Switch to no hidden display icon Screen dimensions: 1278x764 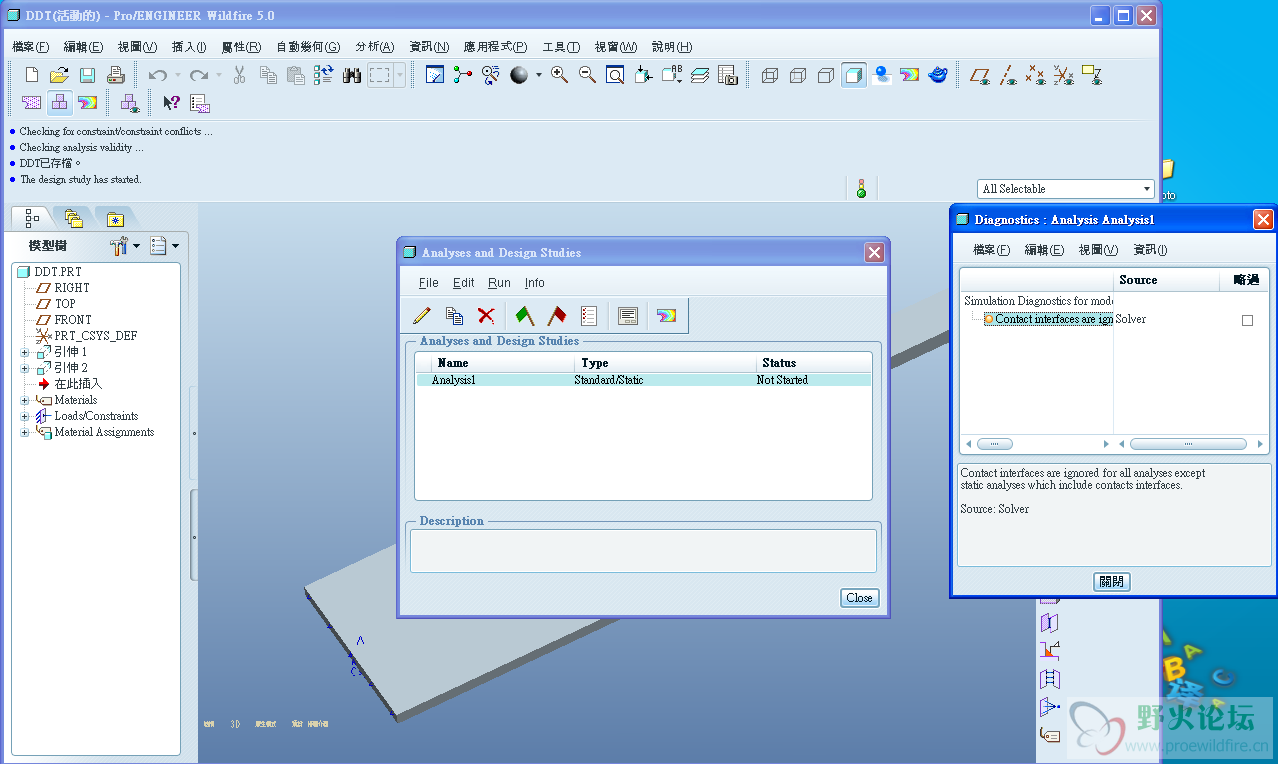[825, 75]
